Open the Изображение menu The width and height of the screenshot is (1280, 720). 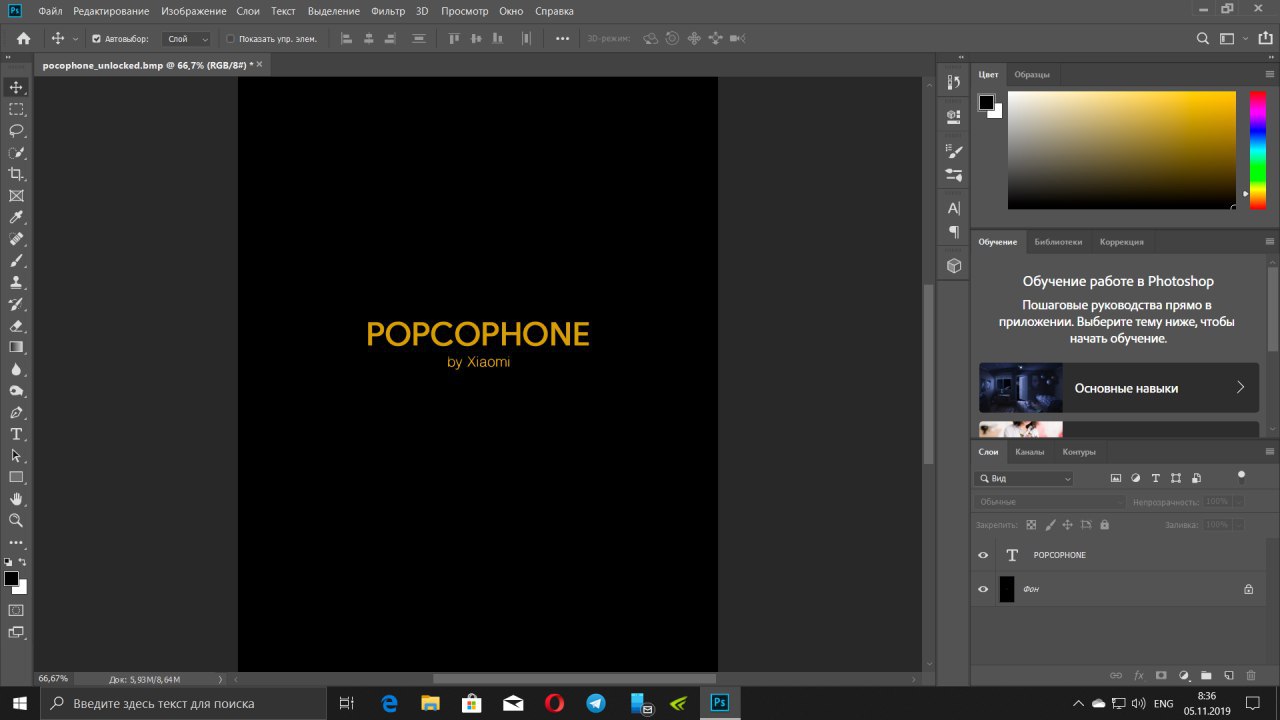(193, 11)
